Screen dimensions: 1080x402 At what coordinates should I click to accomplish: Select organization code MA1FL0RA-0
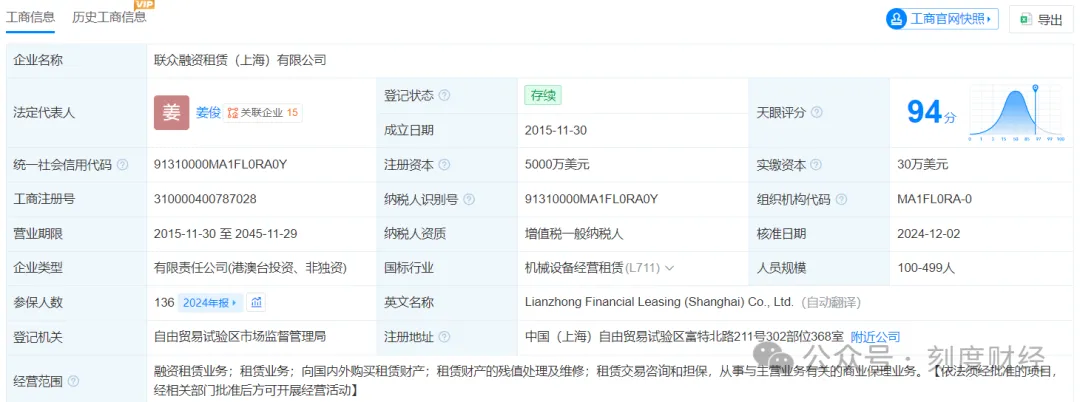[935, 200]
